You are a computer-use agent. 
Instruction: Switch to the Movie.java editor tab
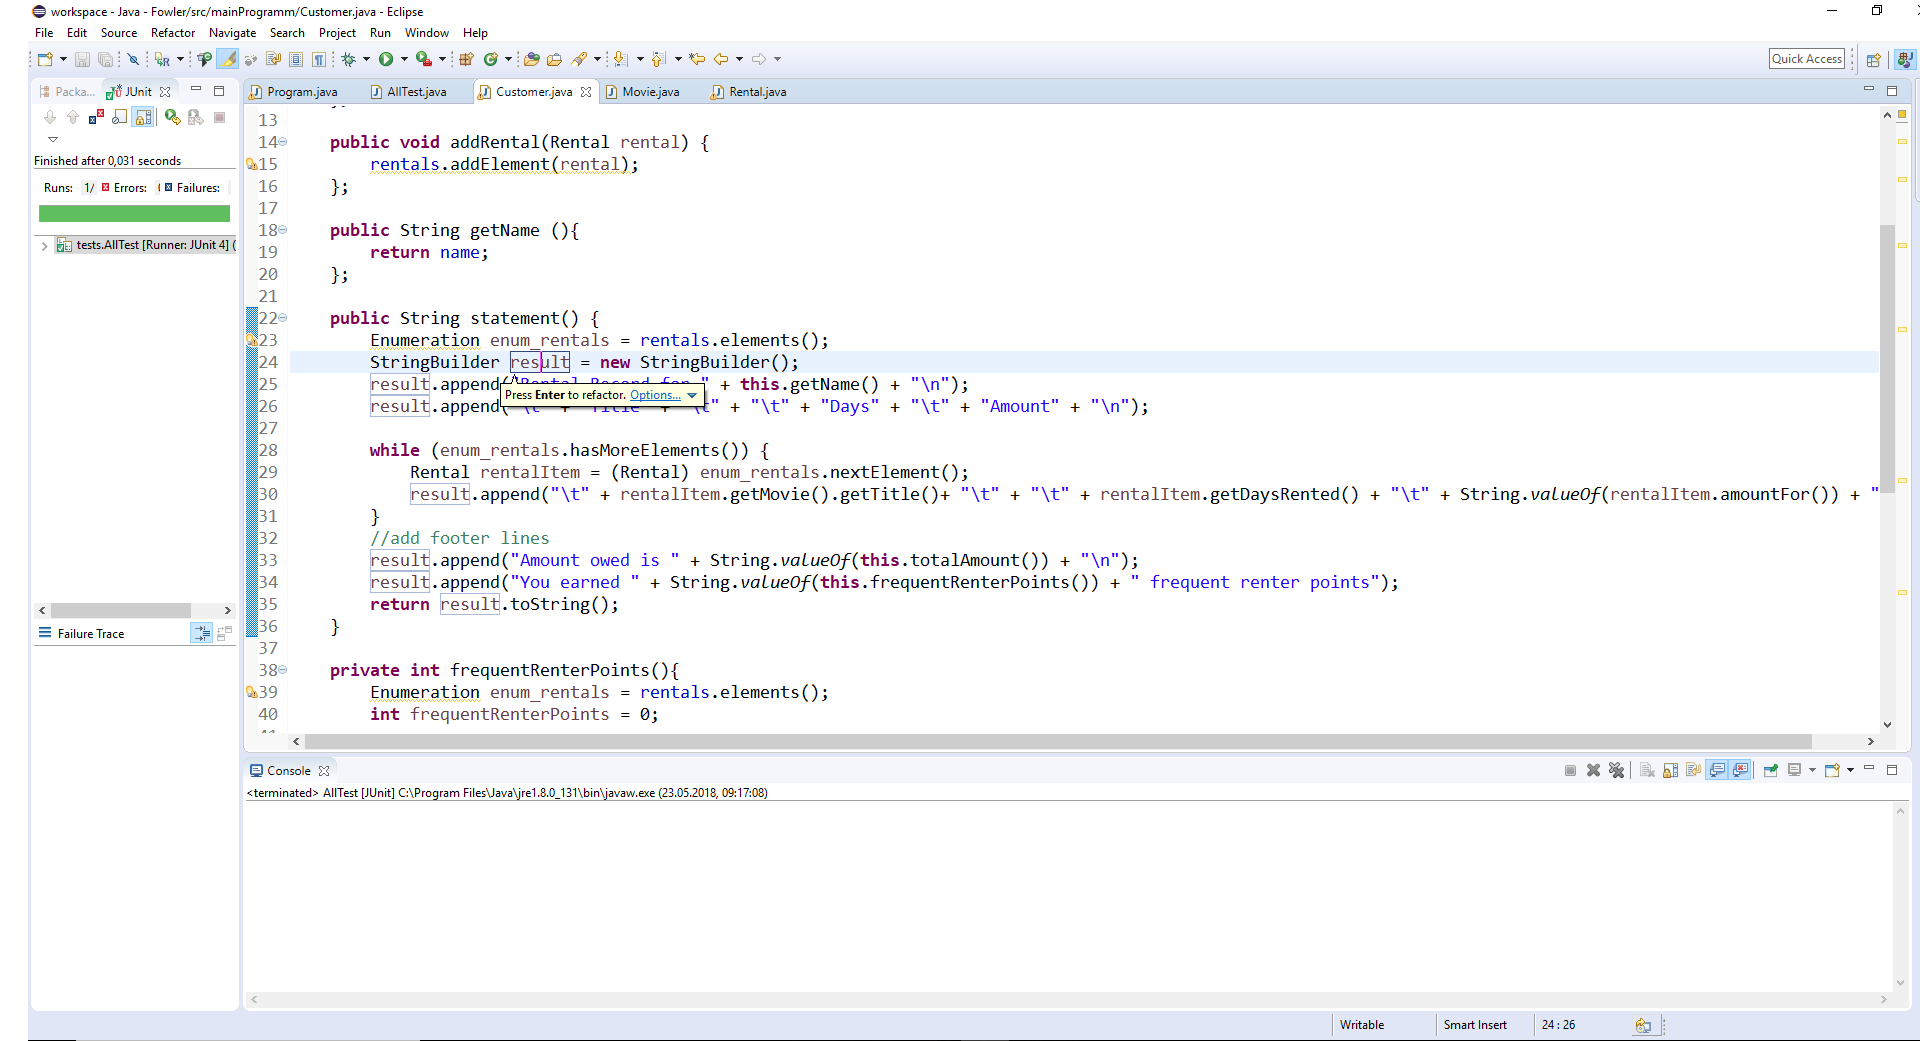650,92
